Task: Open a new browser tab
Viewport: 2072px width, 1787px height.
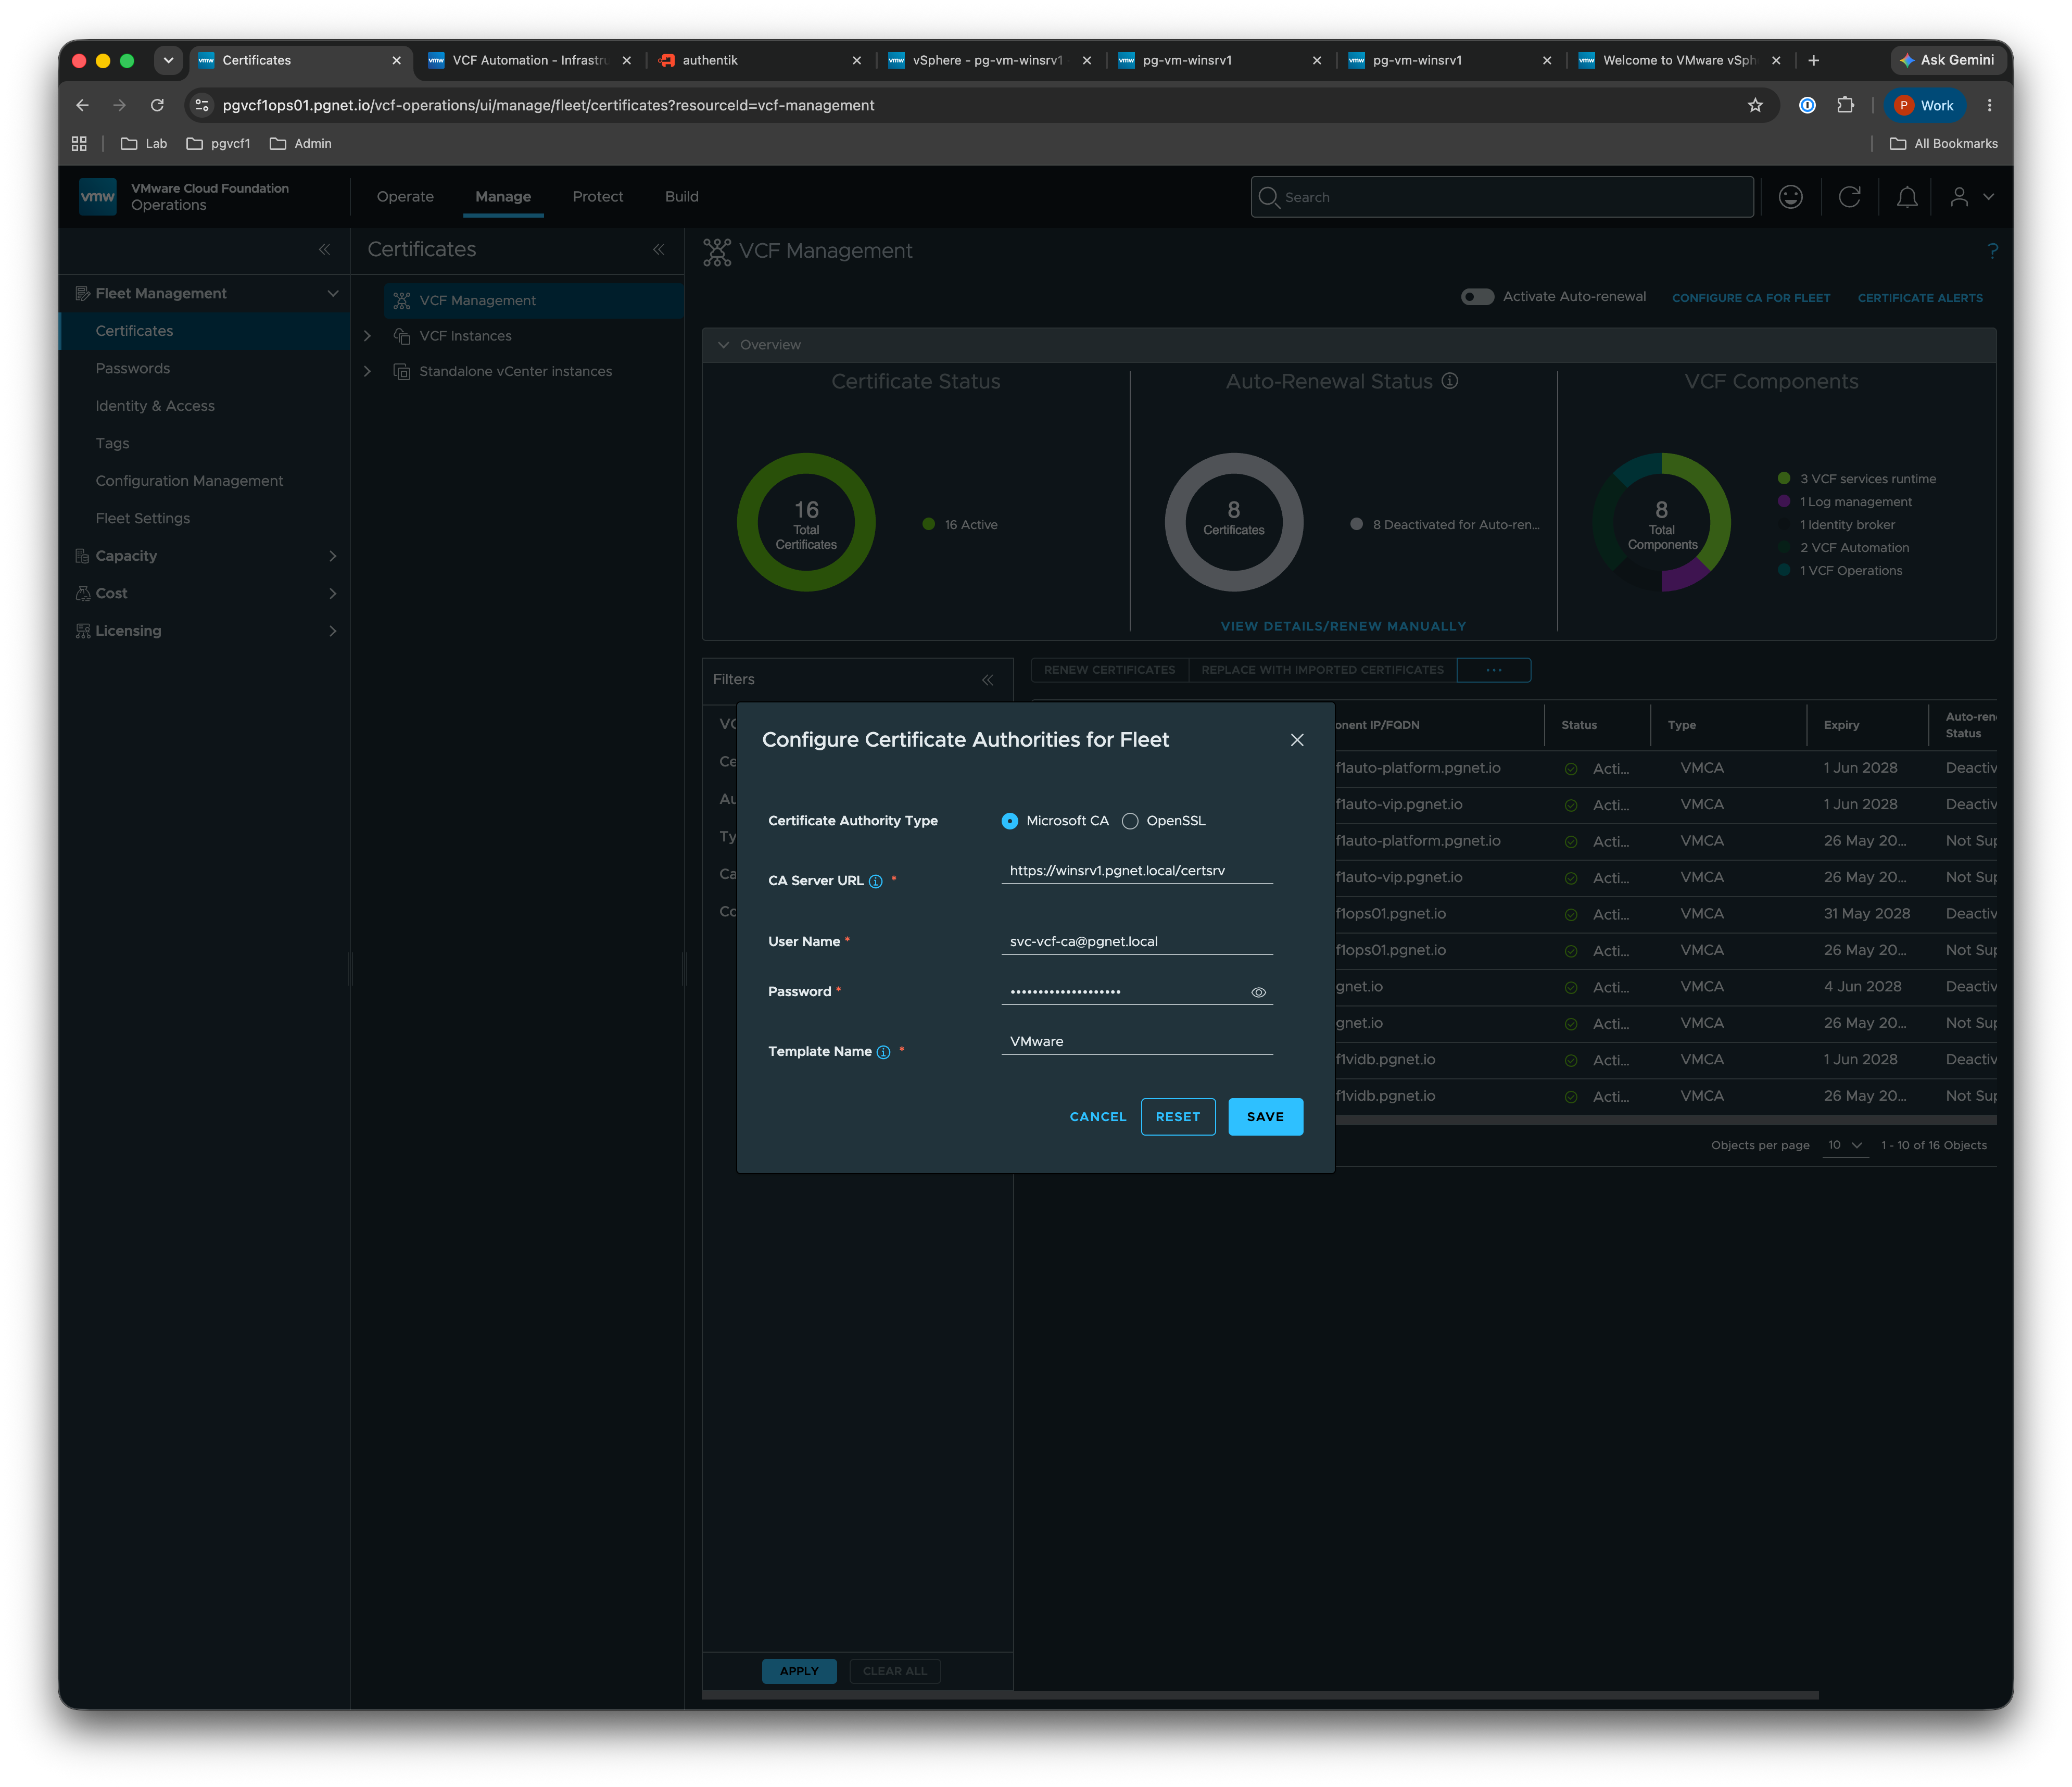Action: coord(1813,60)
